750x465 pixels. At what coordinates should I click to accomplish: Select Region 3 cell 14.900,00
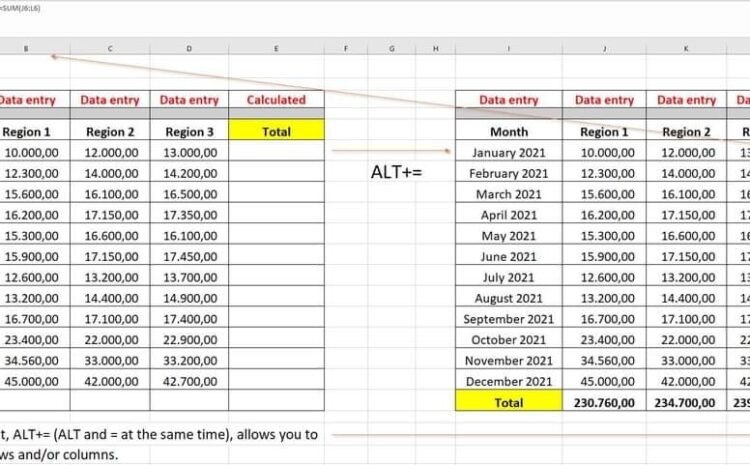189,298
